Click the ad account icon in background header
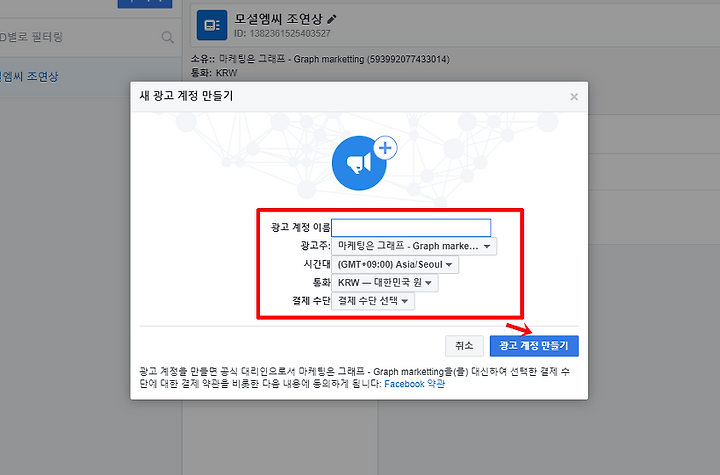Viewport: 720px width, 475px height. point(212,25)
